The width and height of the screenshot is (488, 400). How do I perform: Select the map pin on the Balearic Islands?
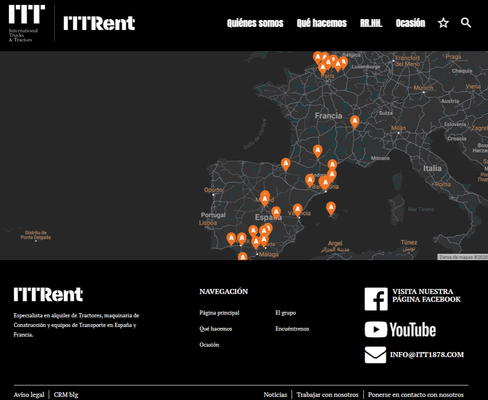pos(331,208)
